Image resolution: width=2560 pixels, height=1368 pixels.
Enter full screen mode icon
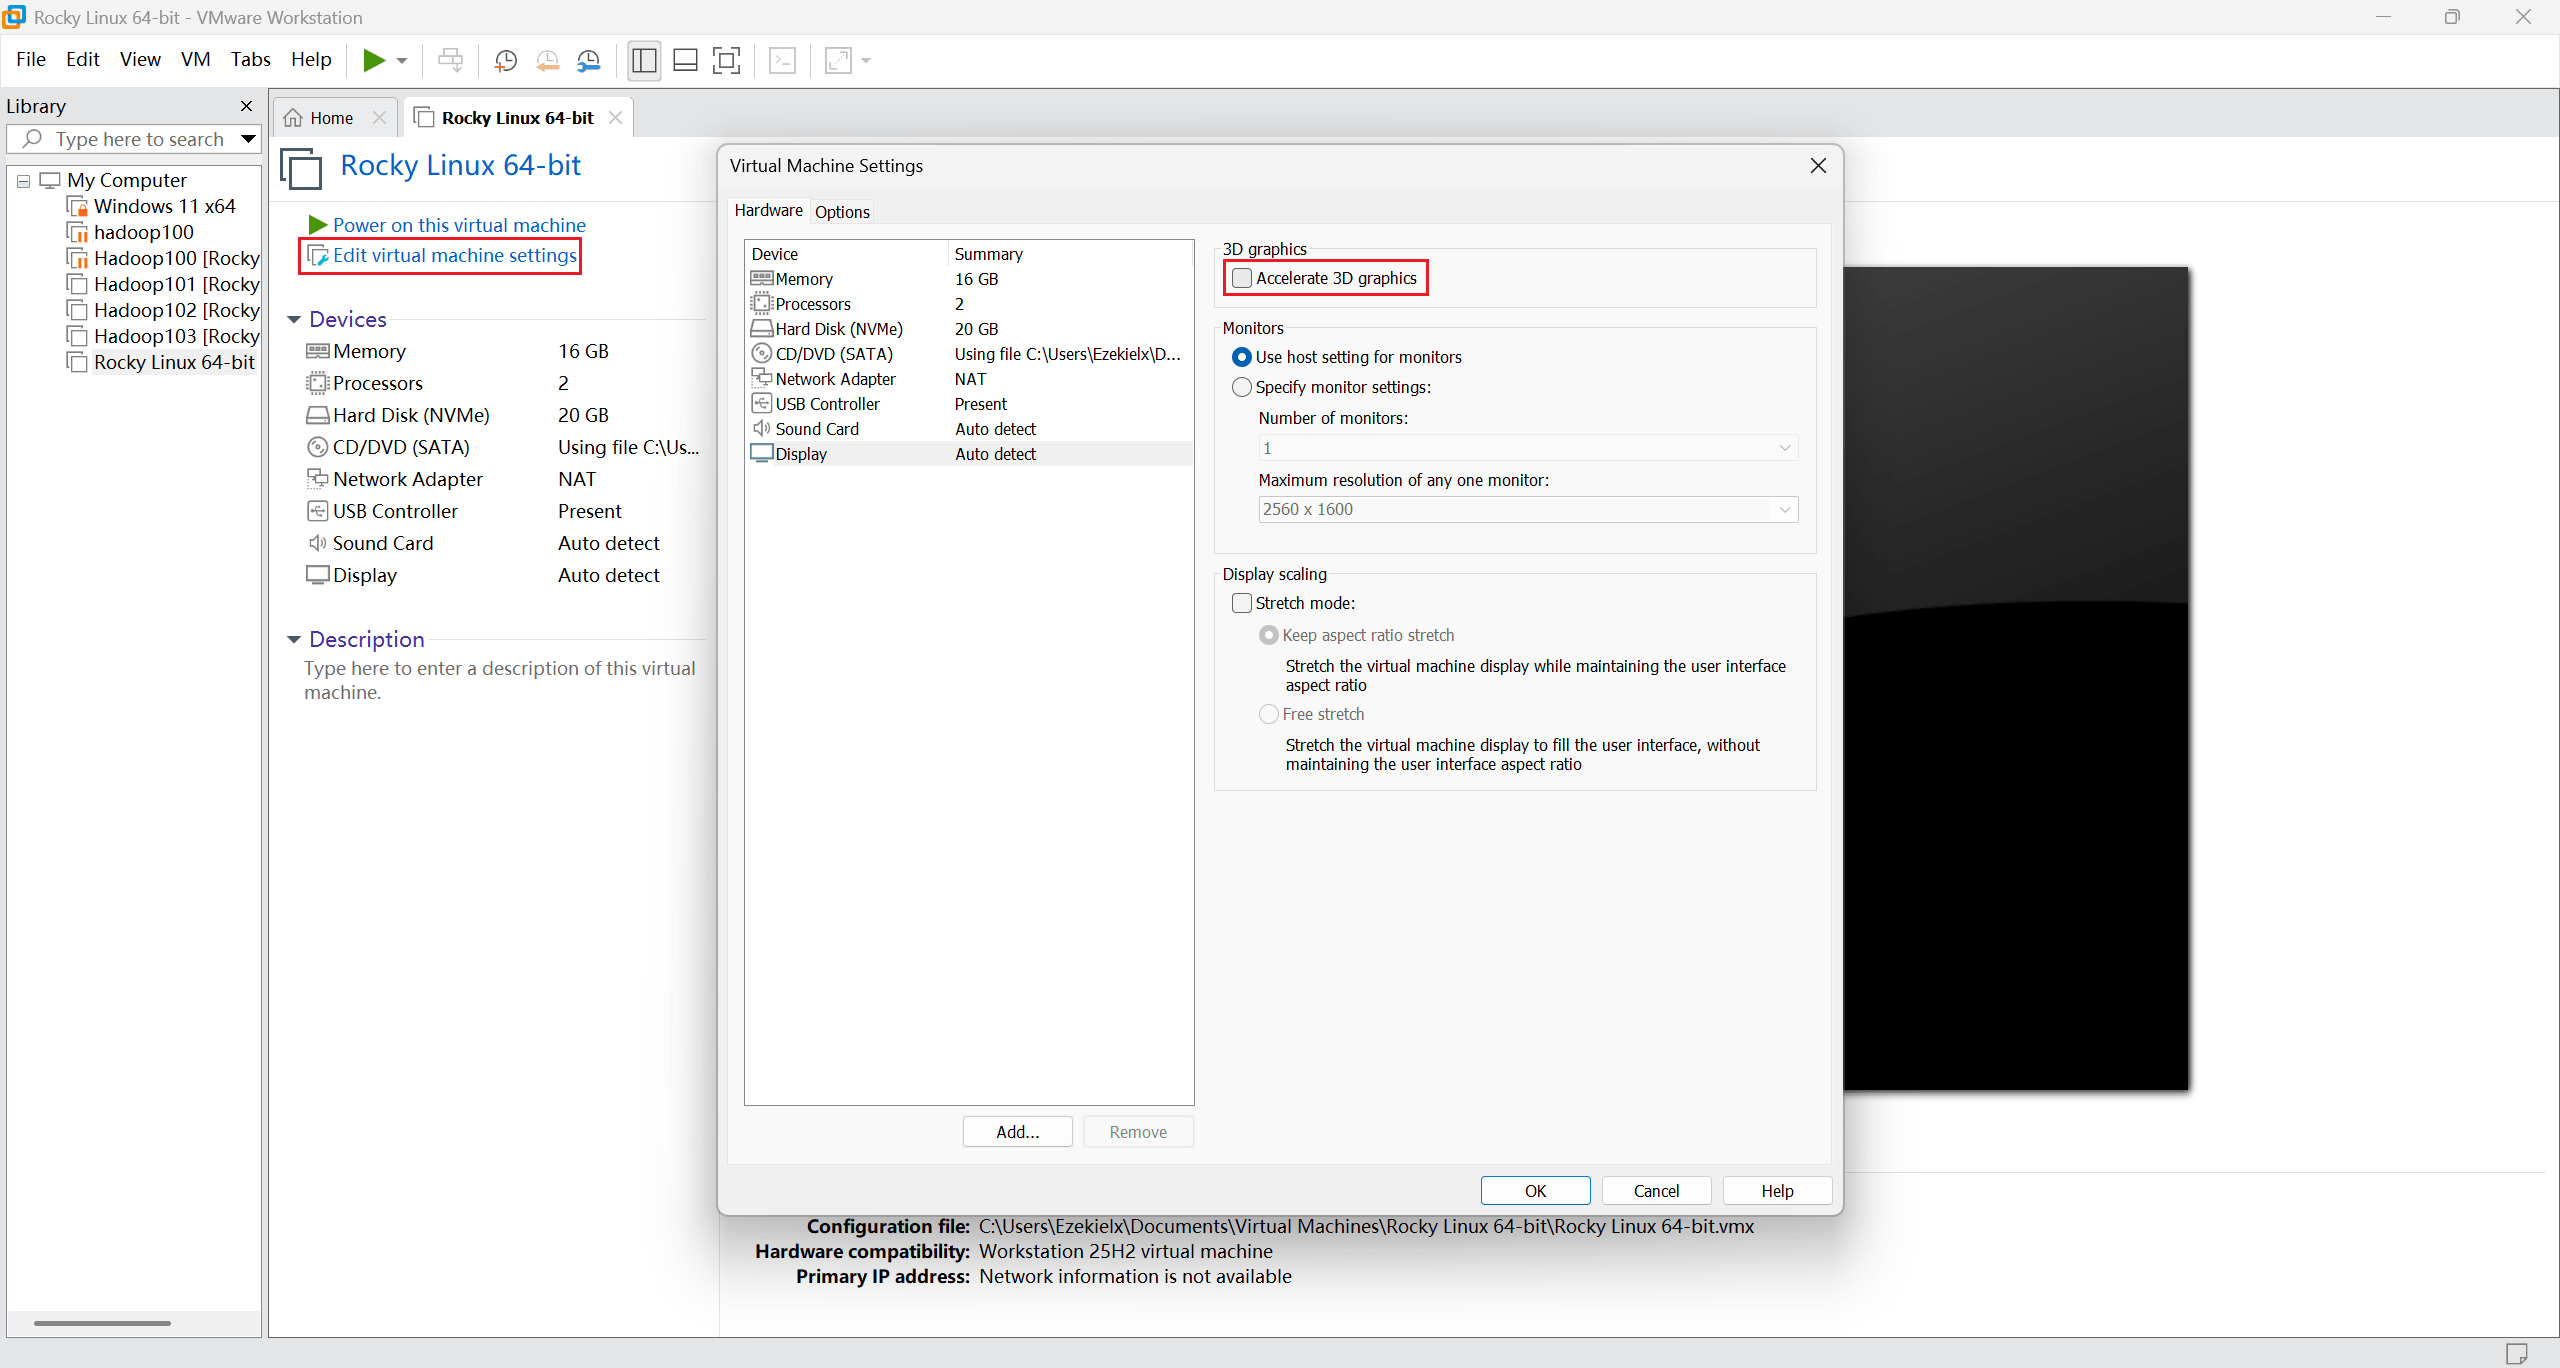click(x=726, y=60)
